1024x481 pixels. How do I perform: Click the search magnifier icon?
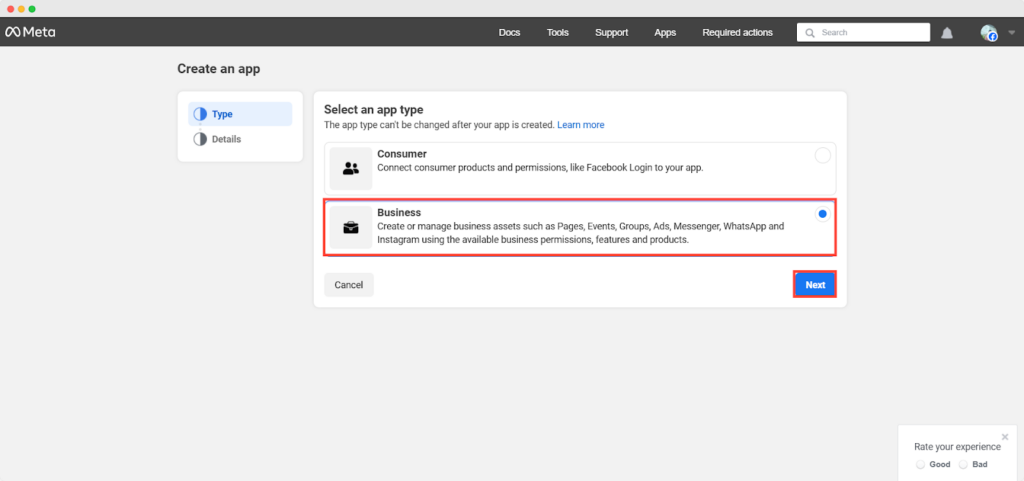pyautogui.click(x=810, y=33)
